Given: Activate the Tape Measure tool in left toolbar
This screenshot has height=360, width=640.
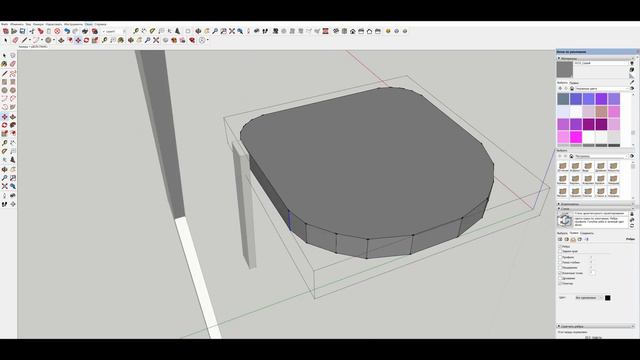Looking at the screenshot, I should coord(4,143).
